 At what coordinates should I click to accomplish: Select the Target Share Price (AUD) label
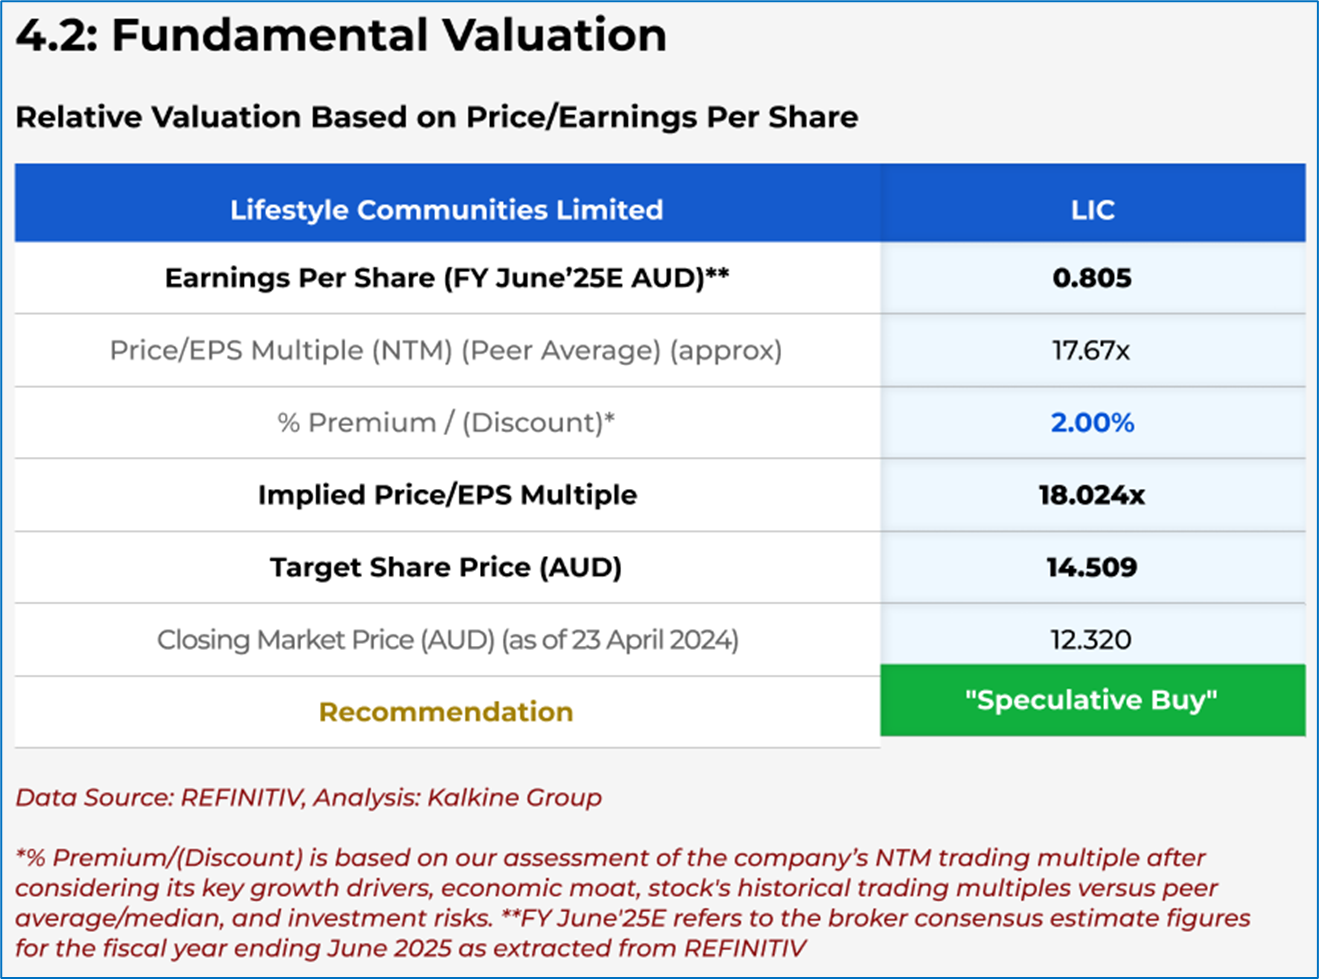[x=446, y=568]
